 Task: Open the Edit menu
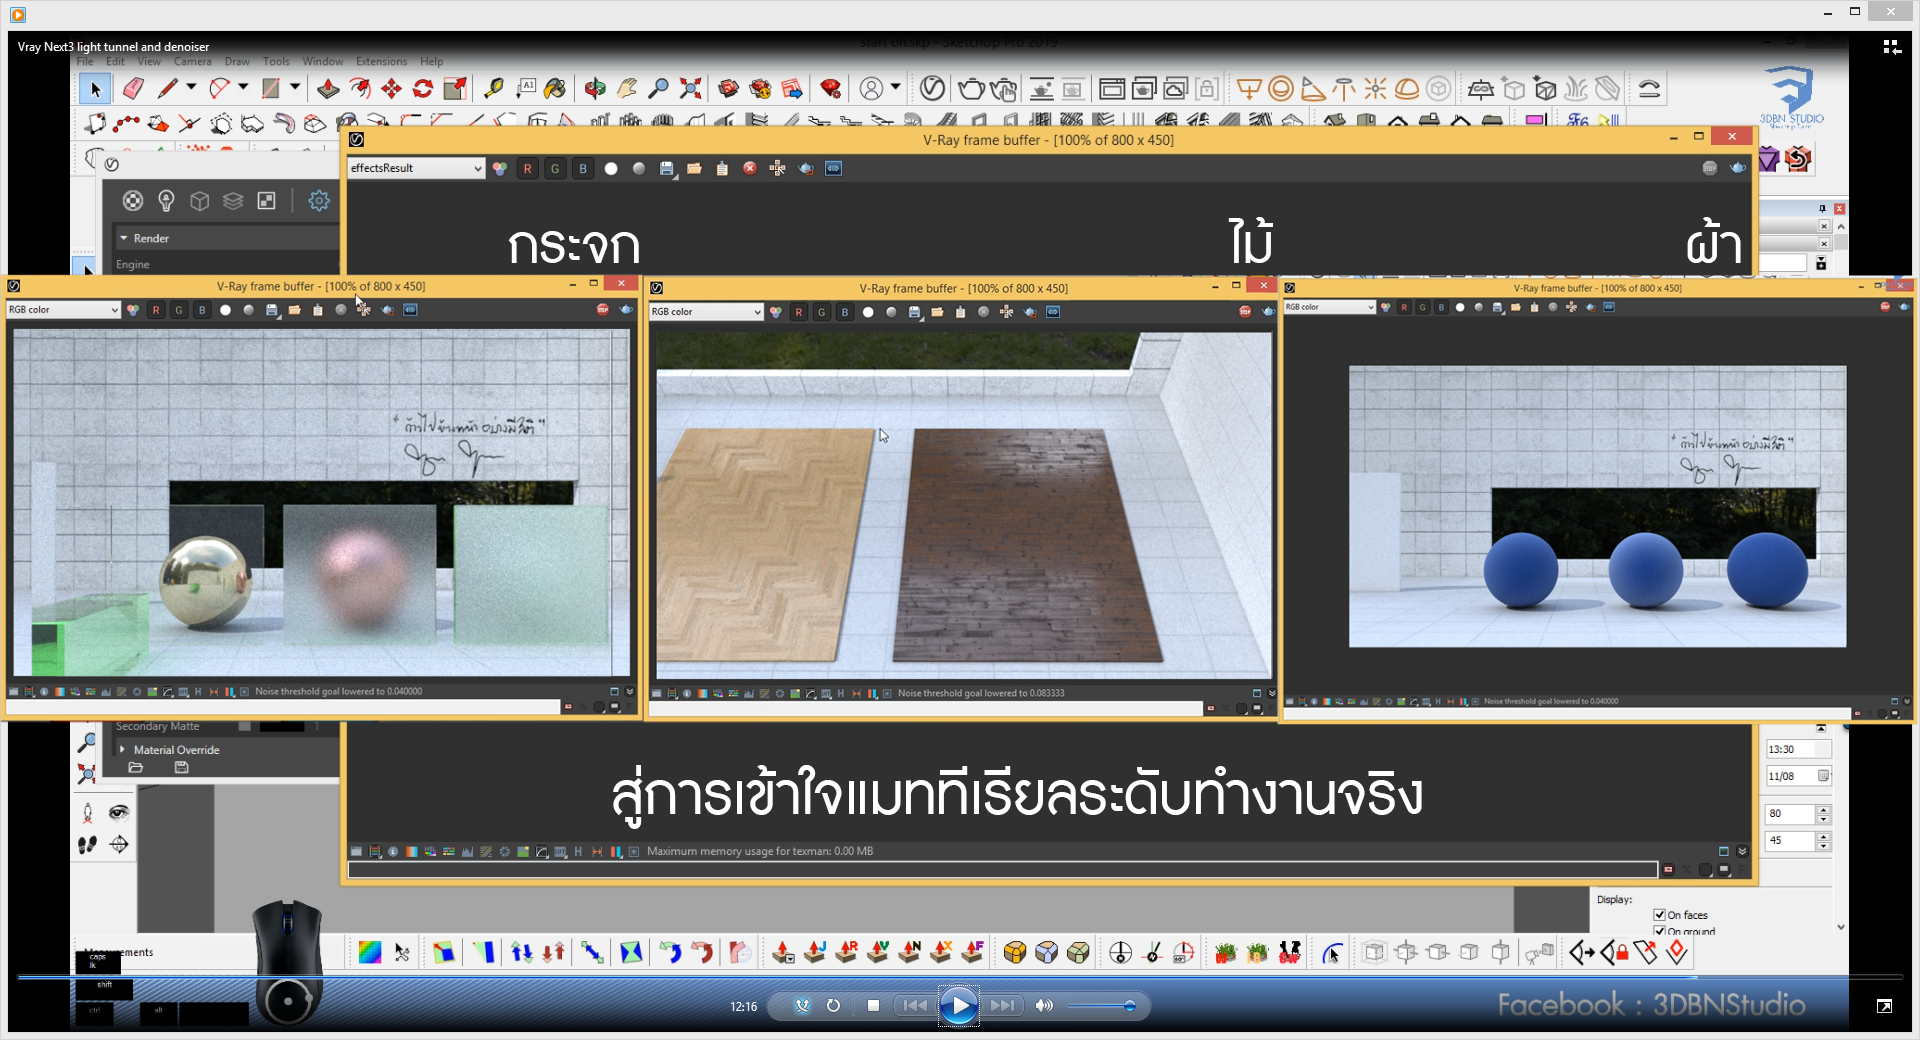pyautogui.click(x=116, y=61)
